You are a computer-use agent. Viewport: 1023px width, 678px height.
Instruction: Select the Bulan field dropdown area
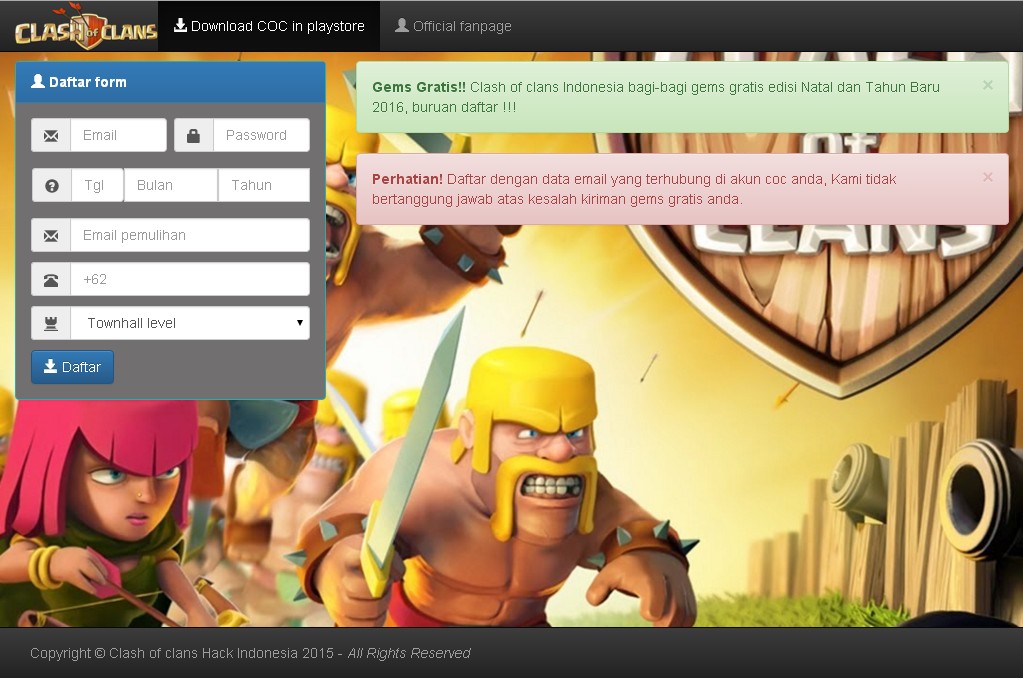click(x=170, y=184)
